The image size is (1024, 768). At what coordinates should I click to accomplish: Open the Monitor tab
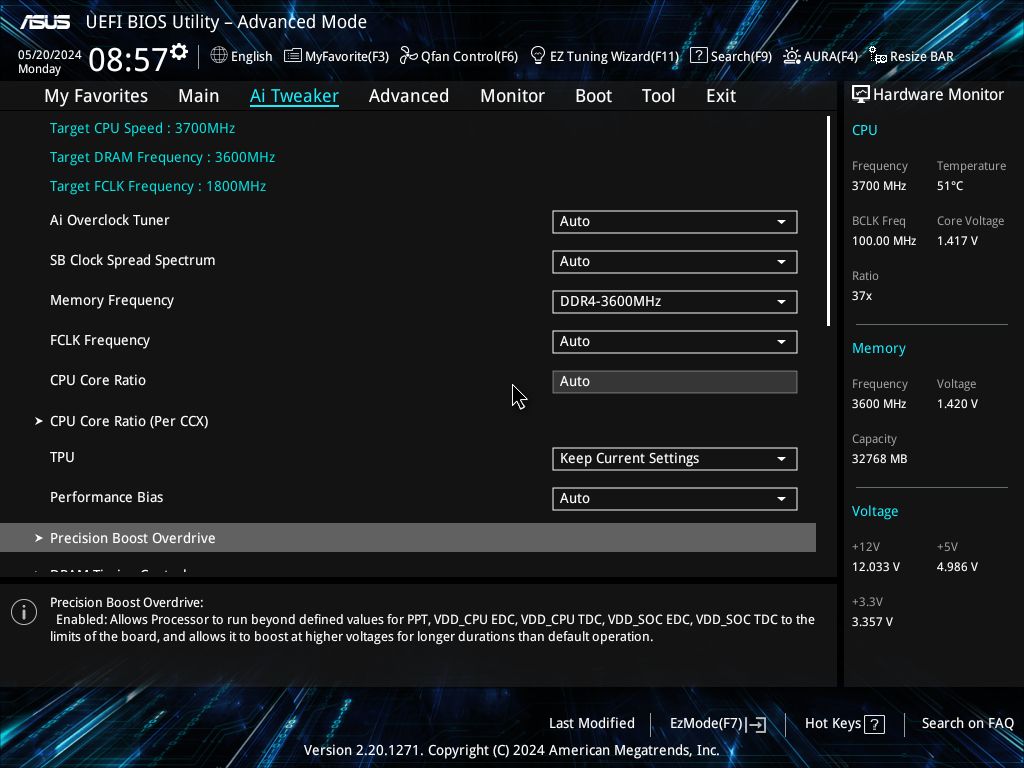[x=513, y=96]
